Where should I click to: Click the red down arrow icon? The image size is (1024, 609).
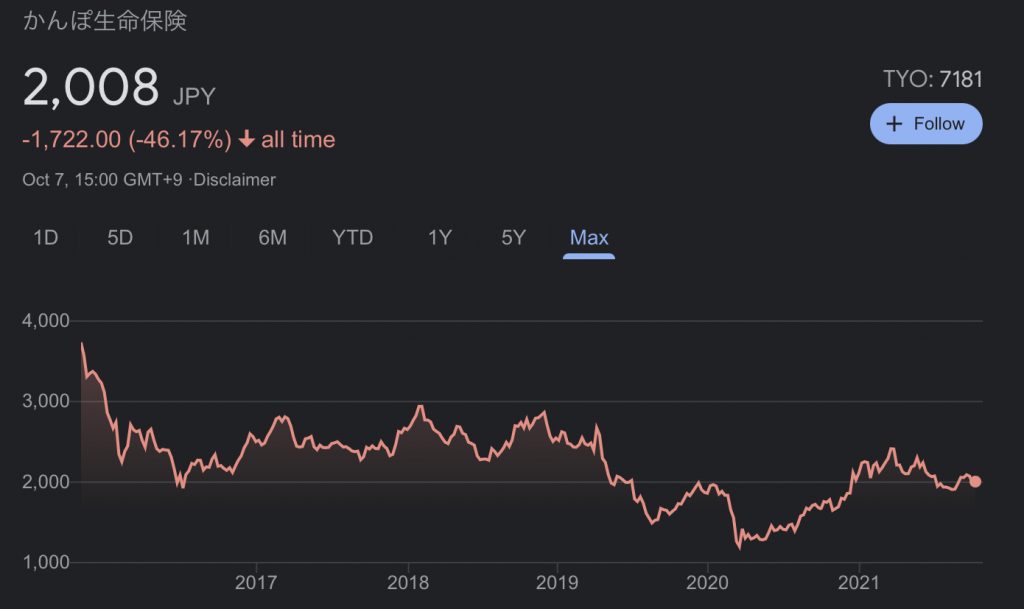click(247, 140)
